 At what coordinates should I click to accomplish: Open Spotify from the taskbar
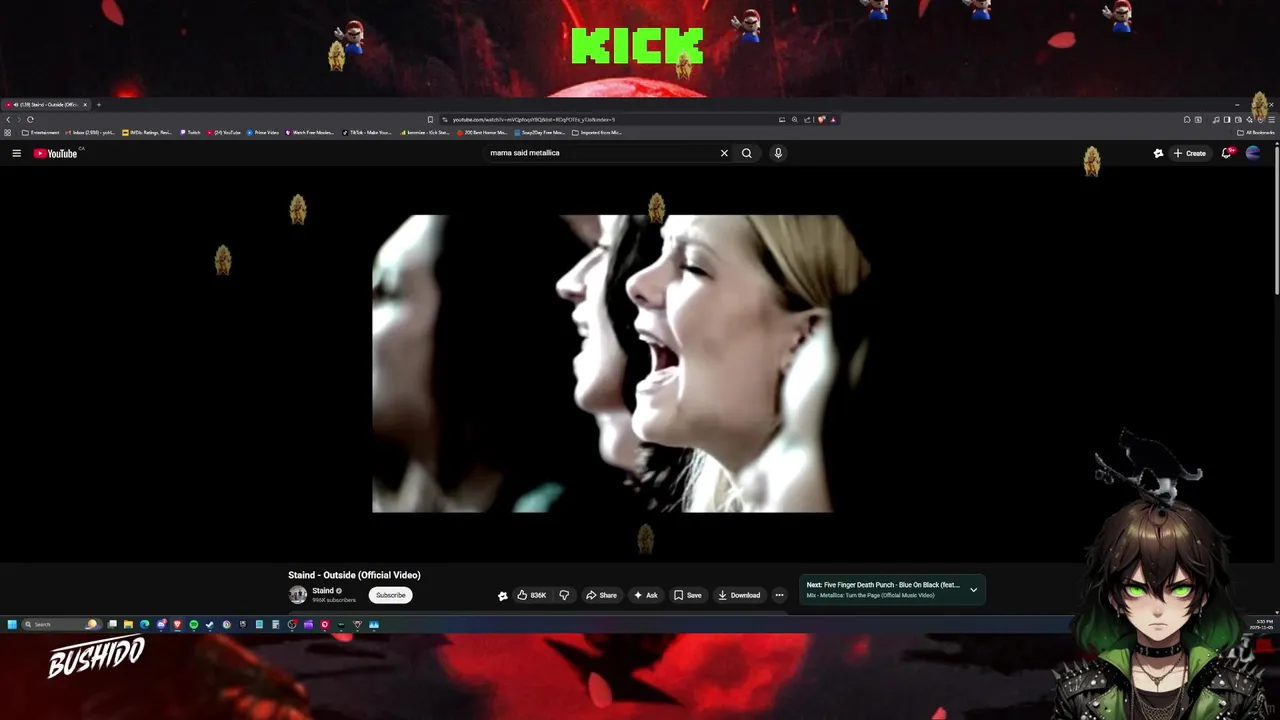(x=194, y=625)
